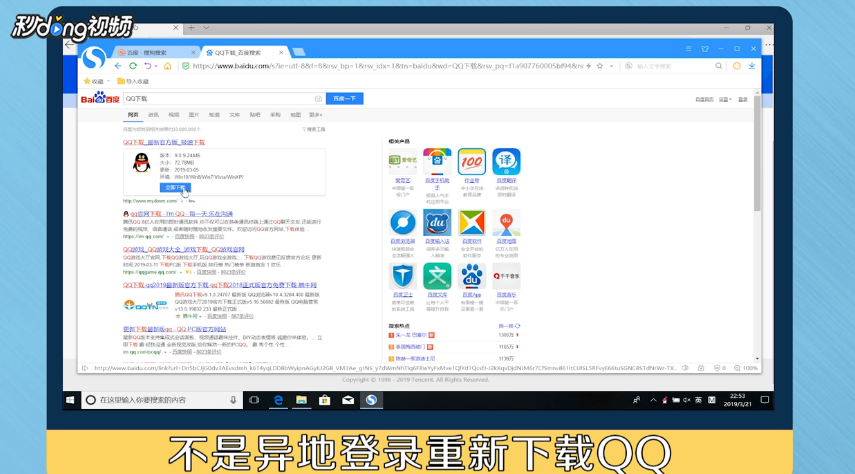Switch to the 视频 tab

click(174, 115)
